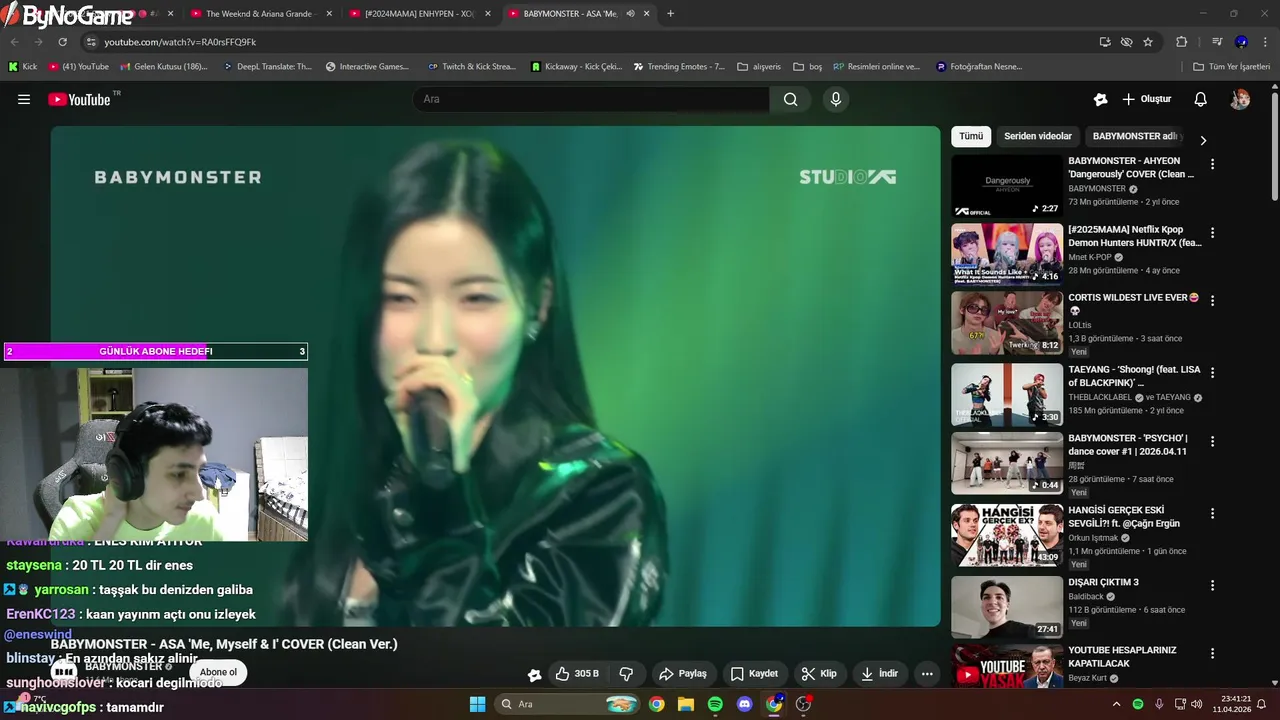Open the YouTube hamburger guide menu
This screenshot has height=720, width=1280.
[24, 99]
